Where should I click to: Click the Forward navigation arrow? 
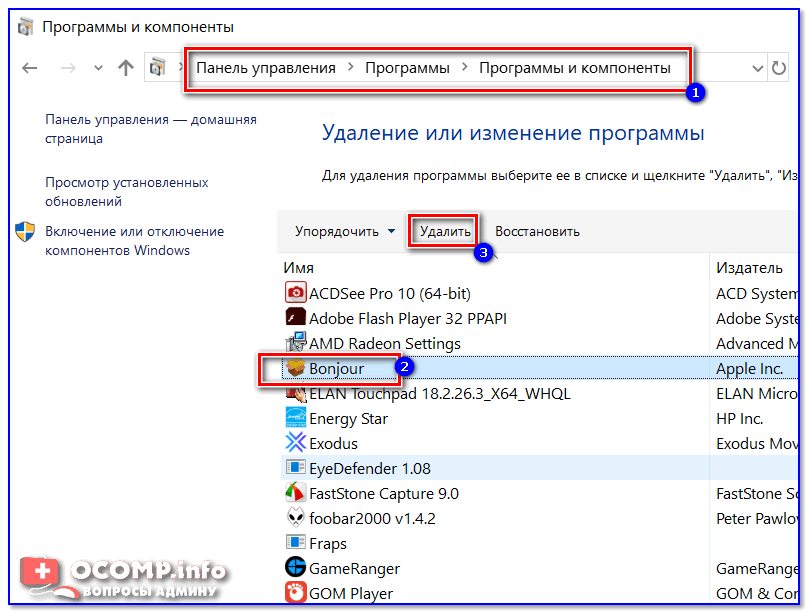(x=68, y=67)
